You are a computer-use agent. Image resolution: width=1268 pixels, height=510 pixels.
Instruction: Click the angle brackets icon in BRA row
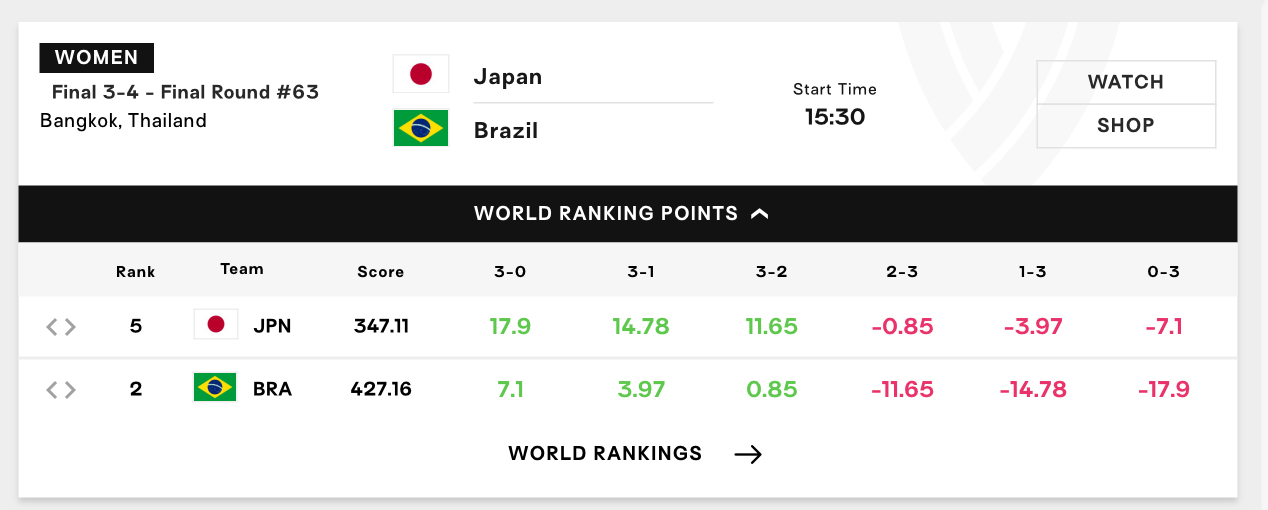[61, 390]
